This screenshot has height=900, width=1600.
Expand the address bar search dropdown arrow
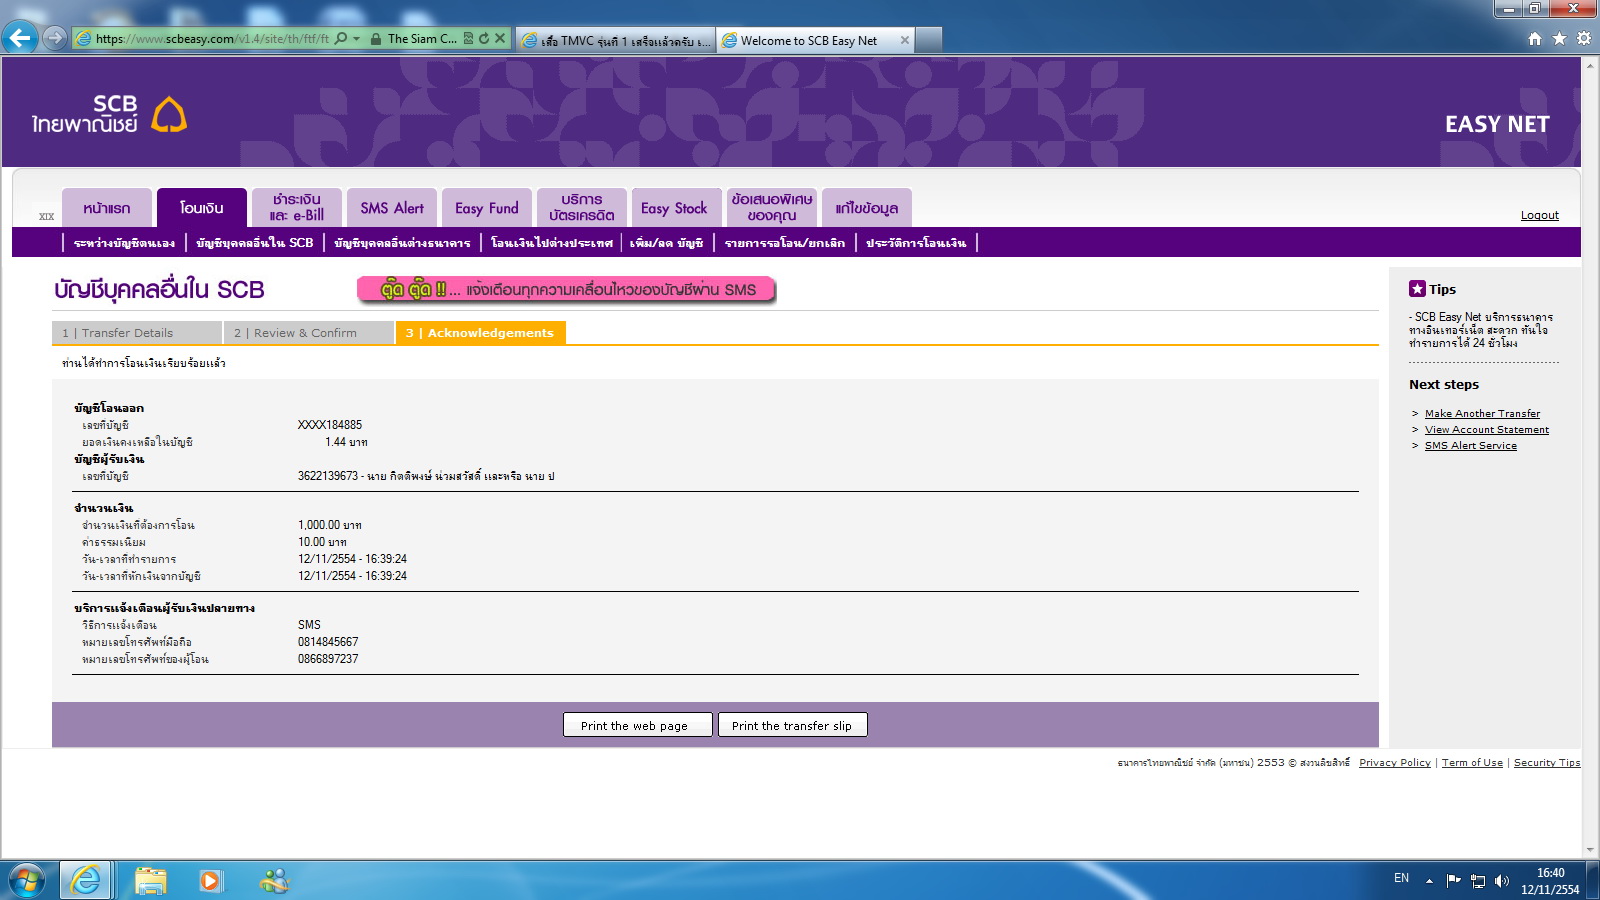click(x=356, y=39)
